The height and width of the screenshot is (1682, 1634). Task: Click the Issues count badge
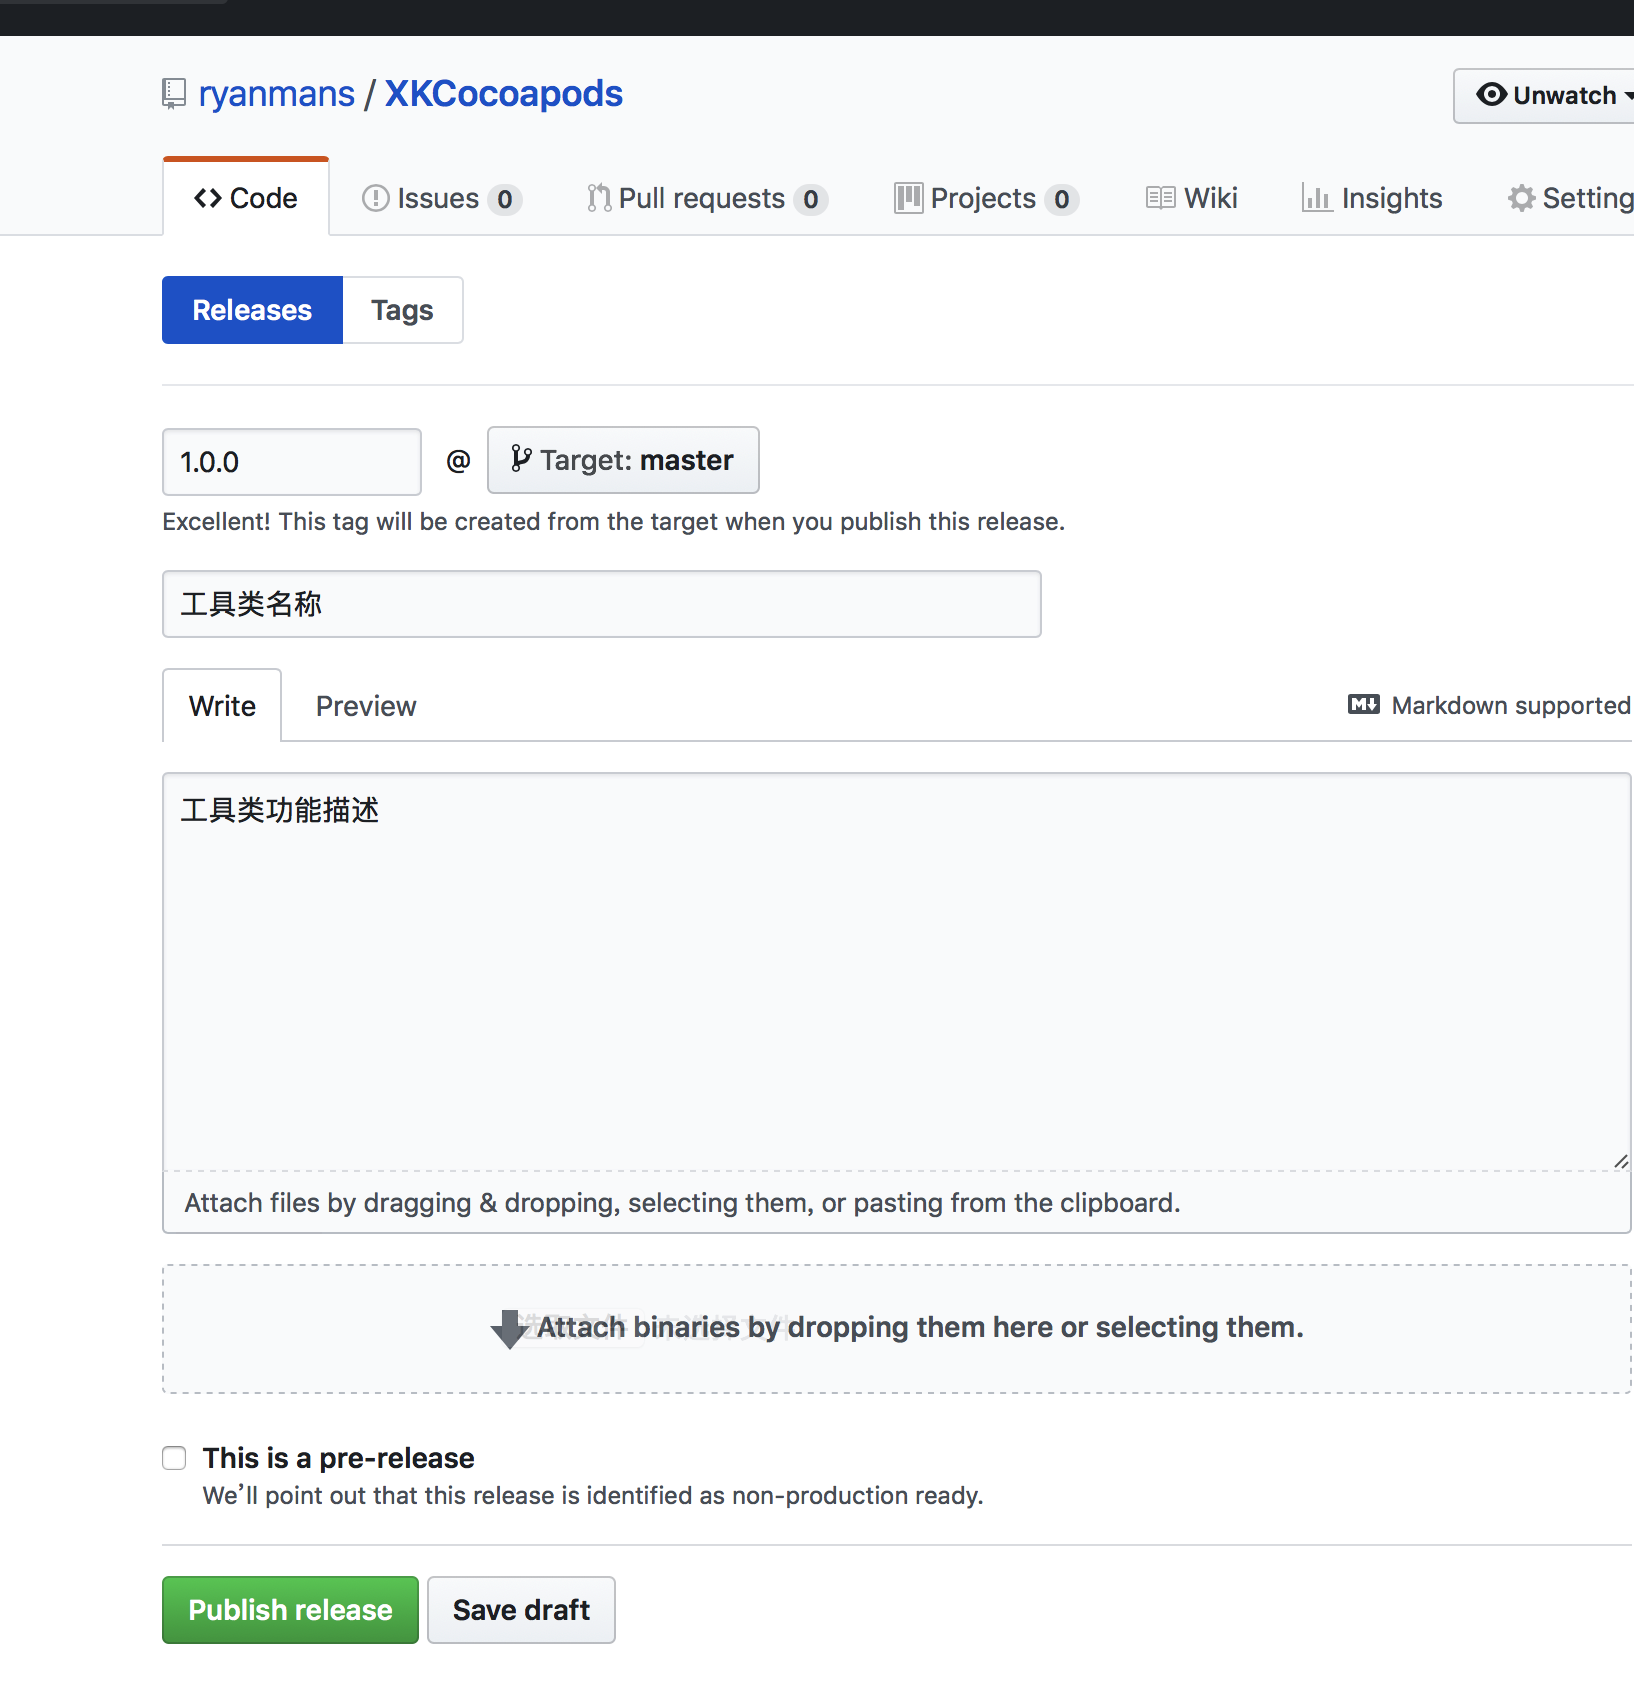[505, 200]
